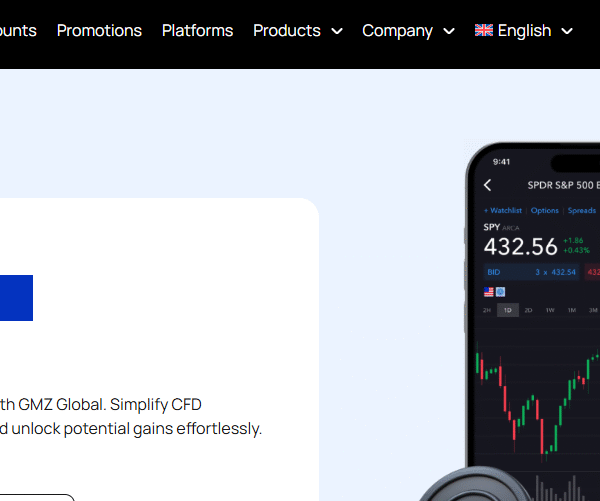Switch to the 2H timeframe
This screenshot has width=600, height=501.
(x=487, y=310)
